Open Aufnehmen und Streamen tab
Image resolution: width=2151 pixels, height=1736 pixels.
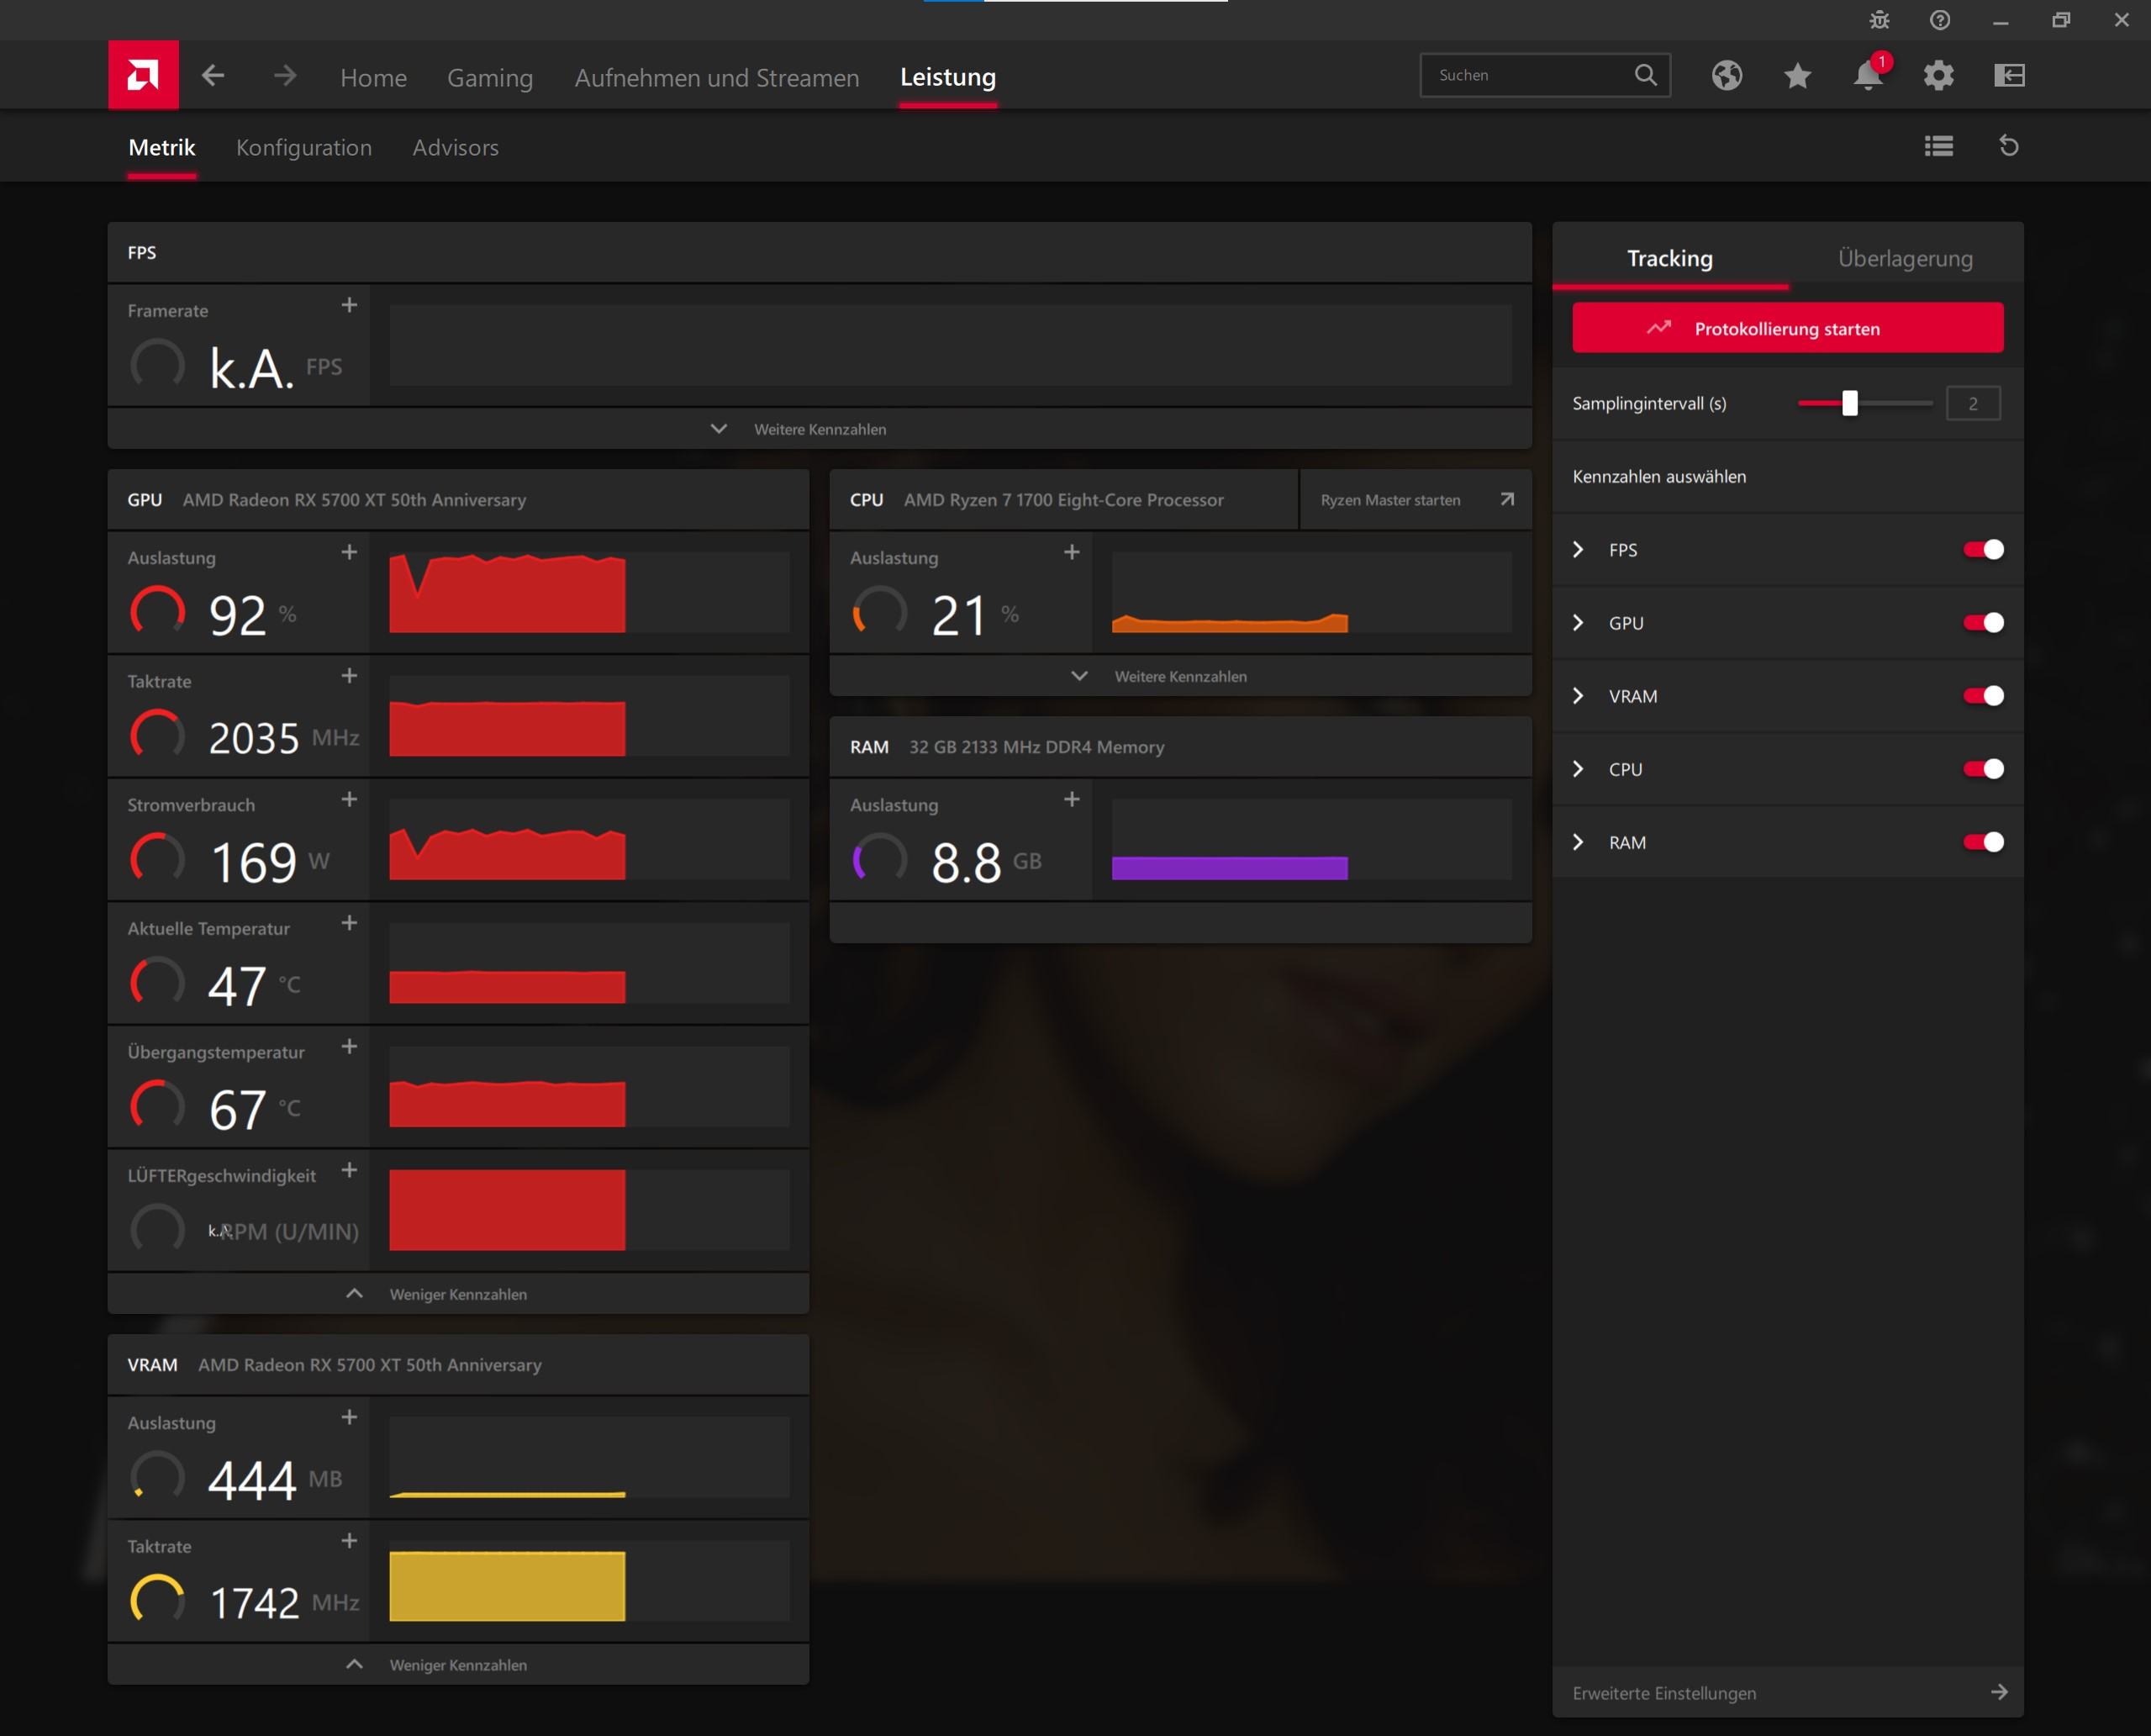[717, 77]
